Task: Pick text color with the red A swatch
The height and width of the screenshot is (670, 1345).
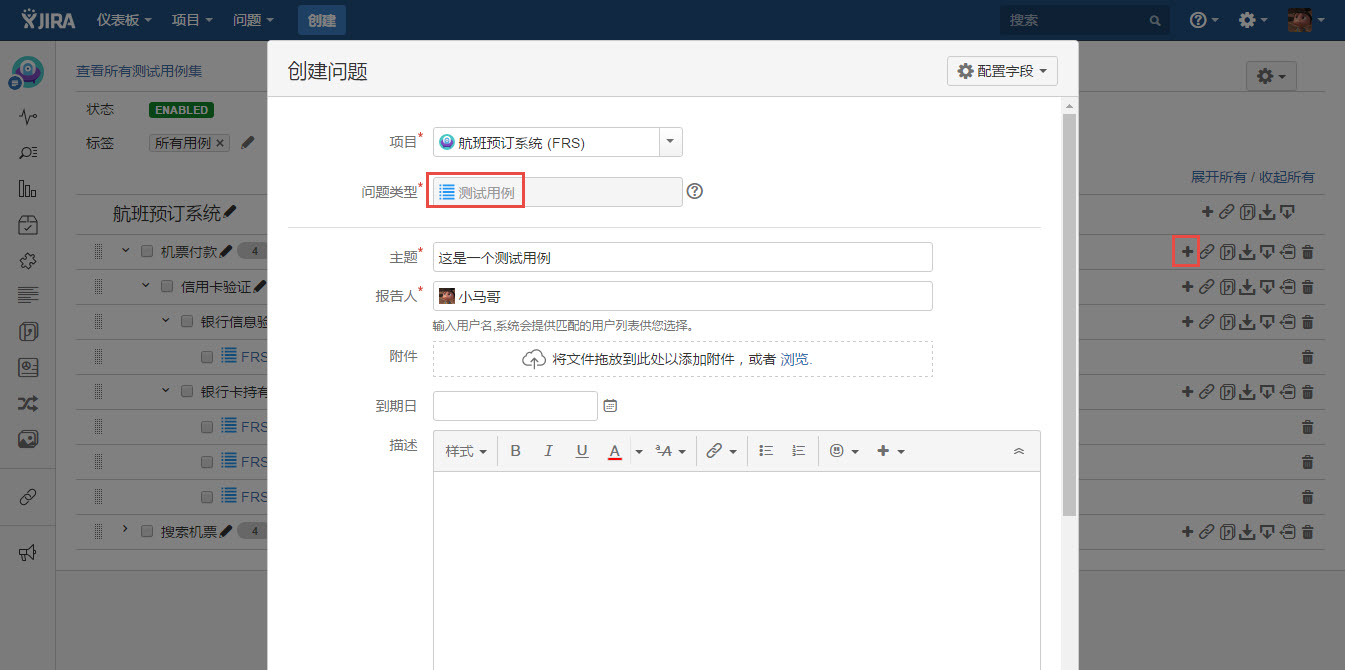Action: pyautogui.click(x=615, y=452)
